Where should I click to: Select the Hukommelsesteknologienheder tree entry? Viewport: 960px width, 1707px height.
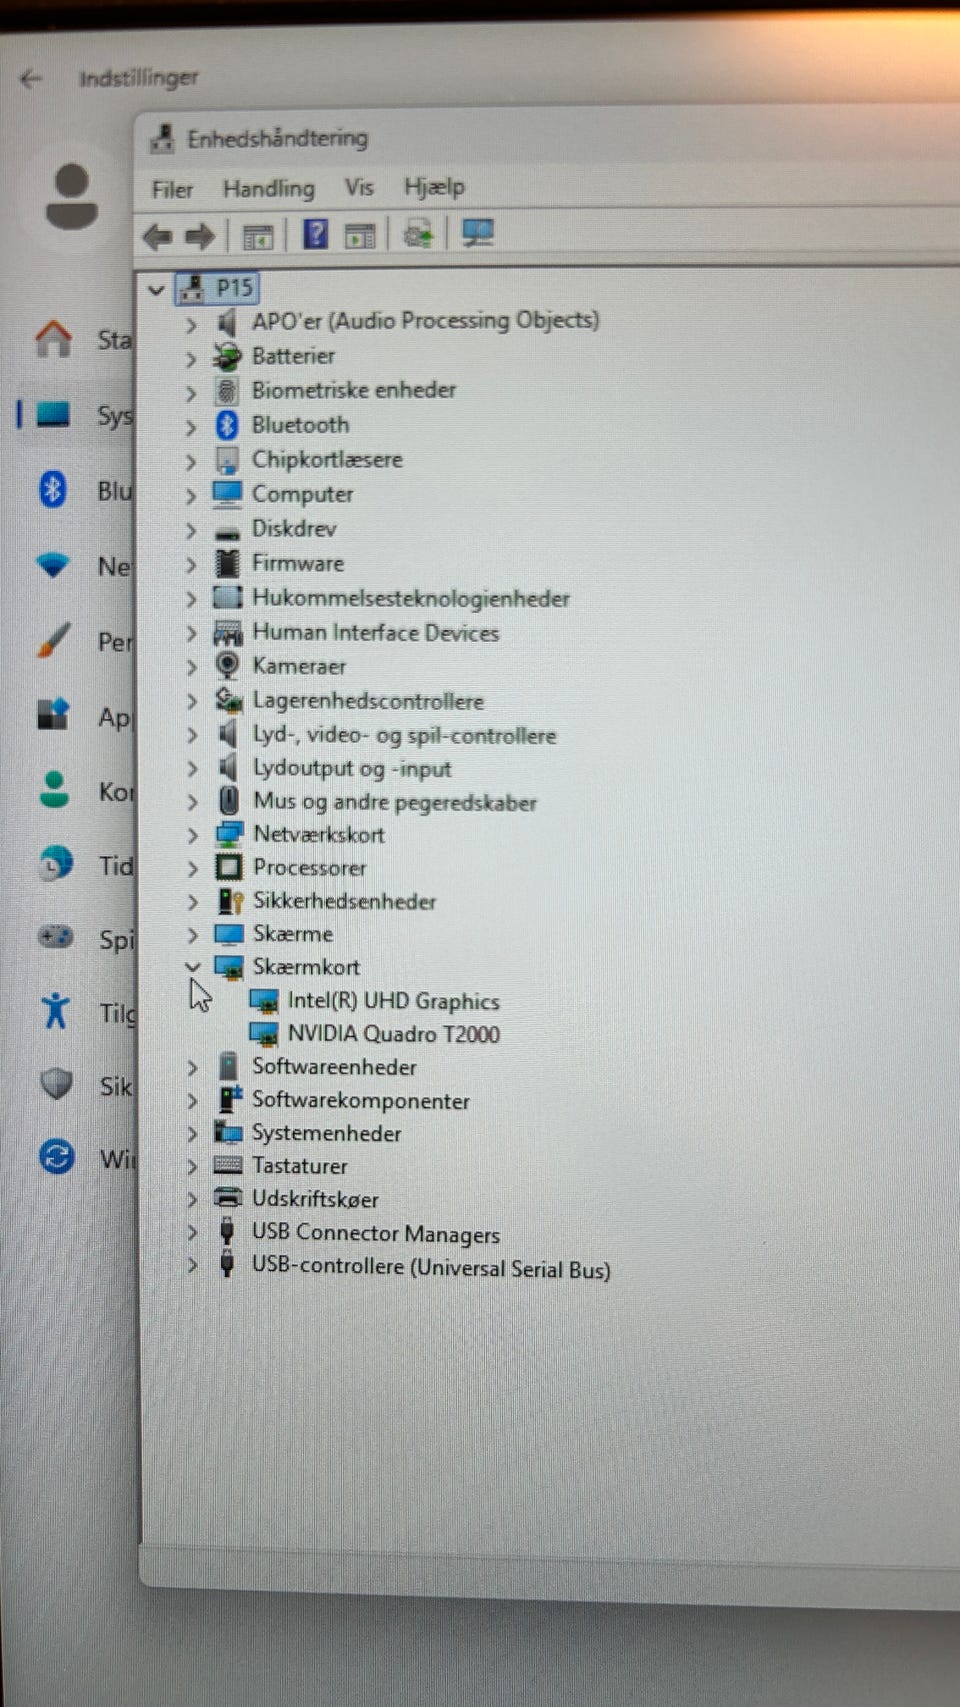(410, 598)
